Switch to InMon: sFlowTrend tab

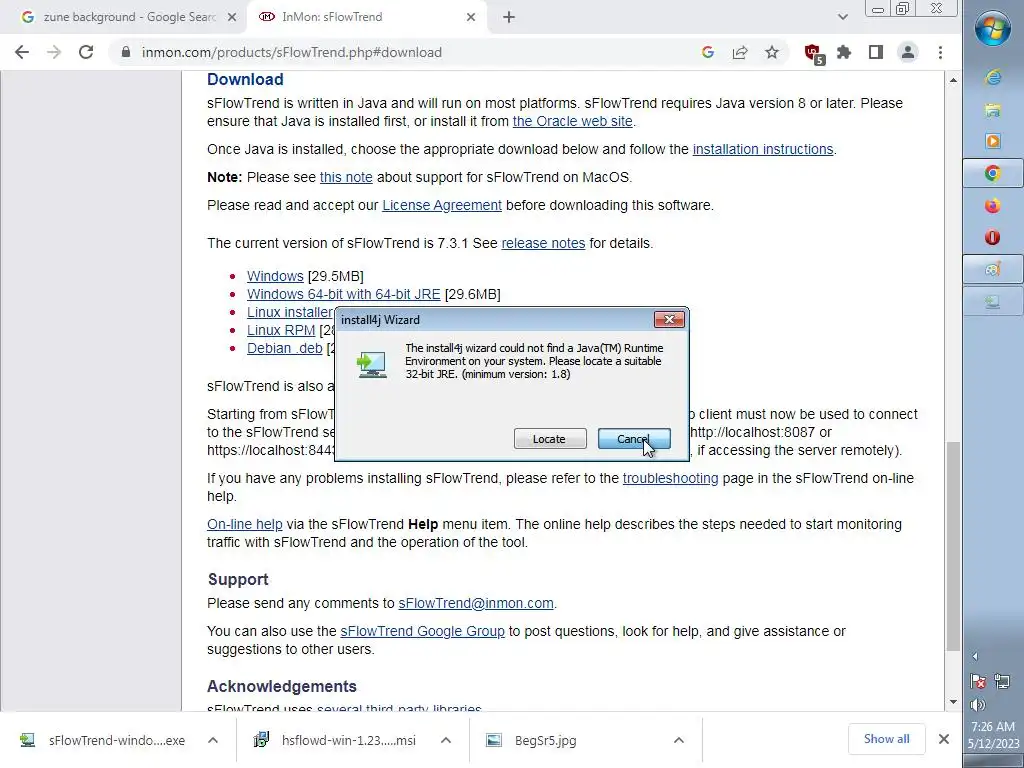(x=366, y=17)
